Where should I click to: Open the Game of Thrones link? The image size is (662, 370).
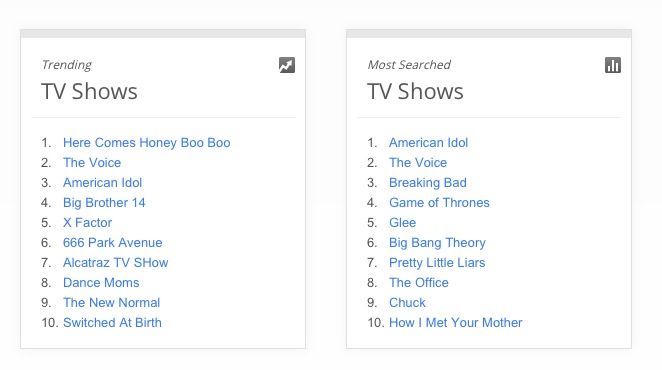click(x=439, y=203)
